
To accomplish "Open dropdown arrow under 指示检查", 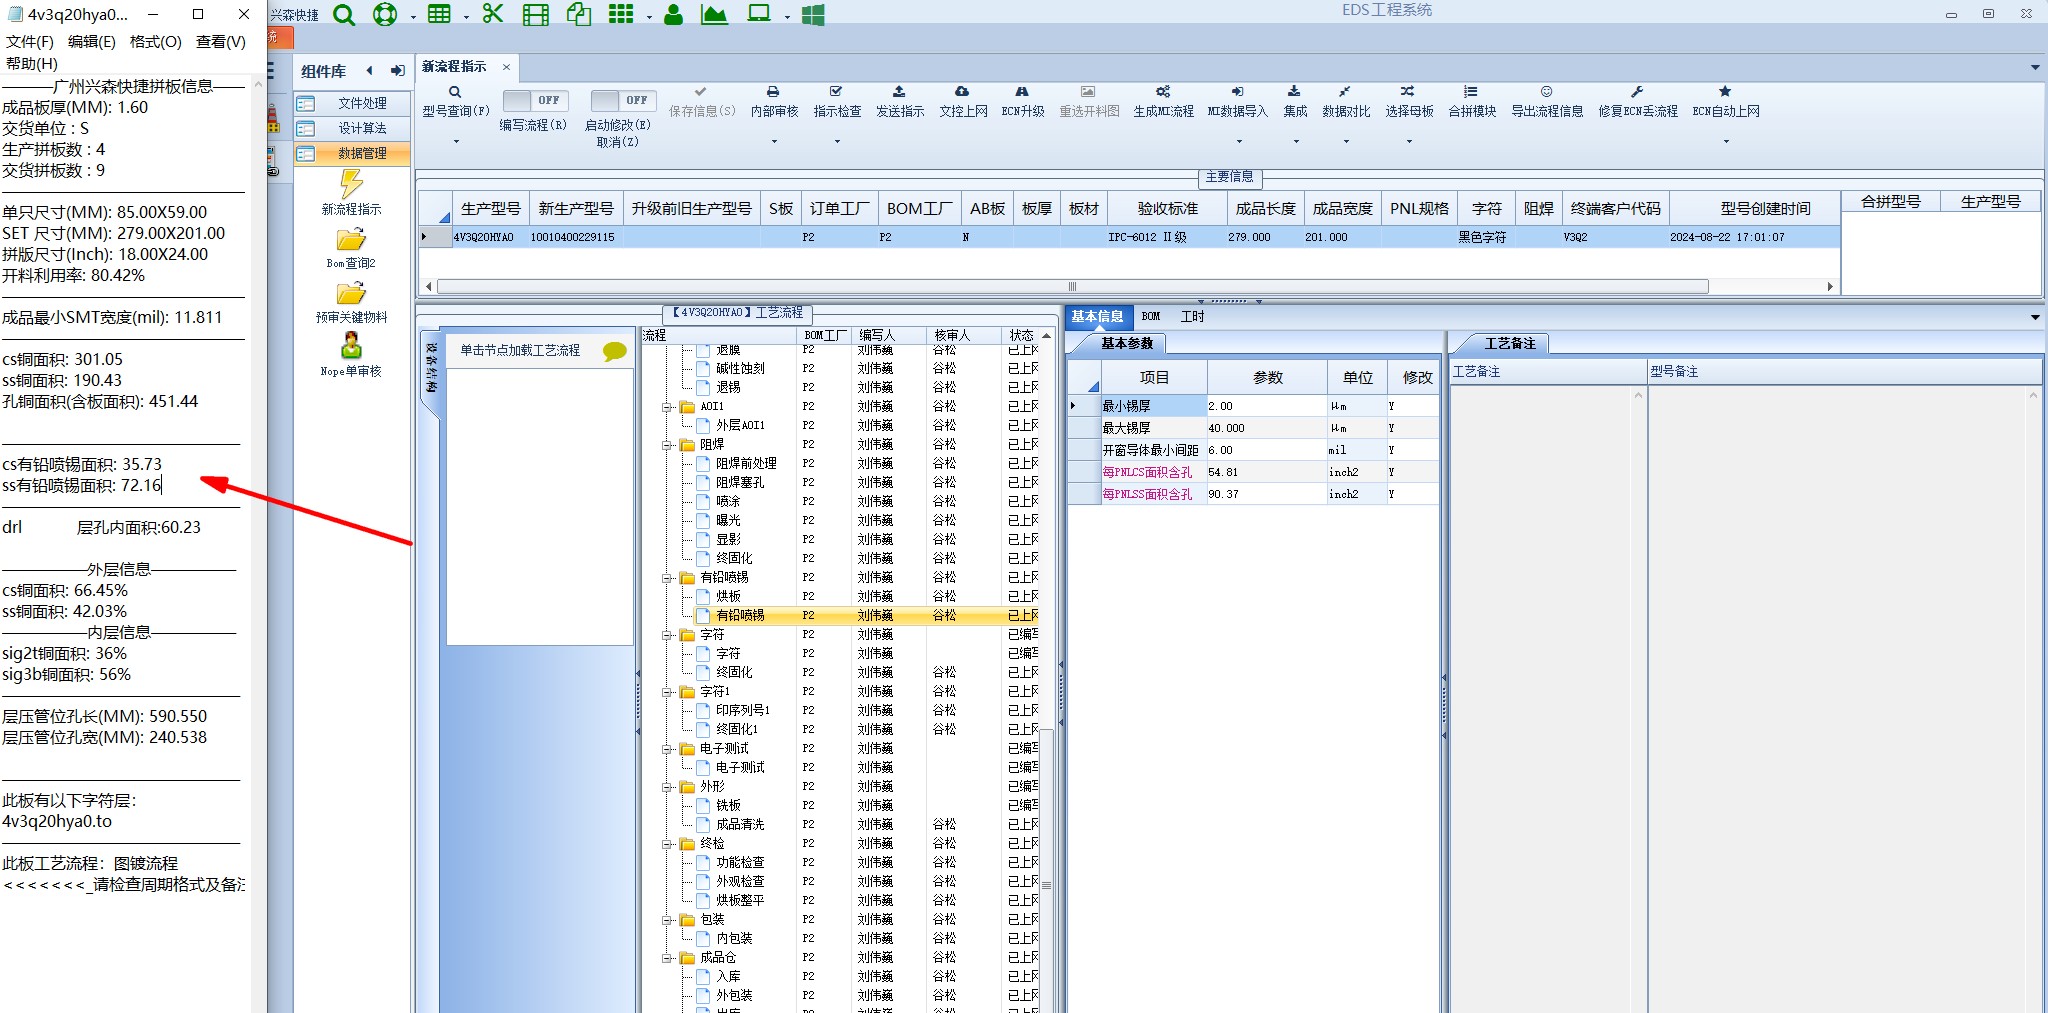I will tap(837, 141).
